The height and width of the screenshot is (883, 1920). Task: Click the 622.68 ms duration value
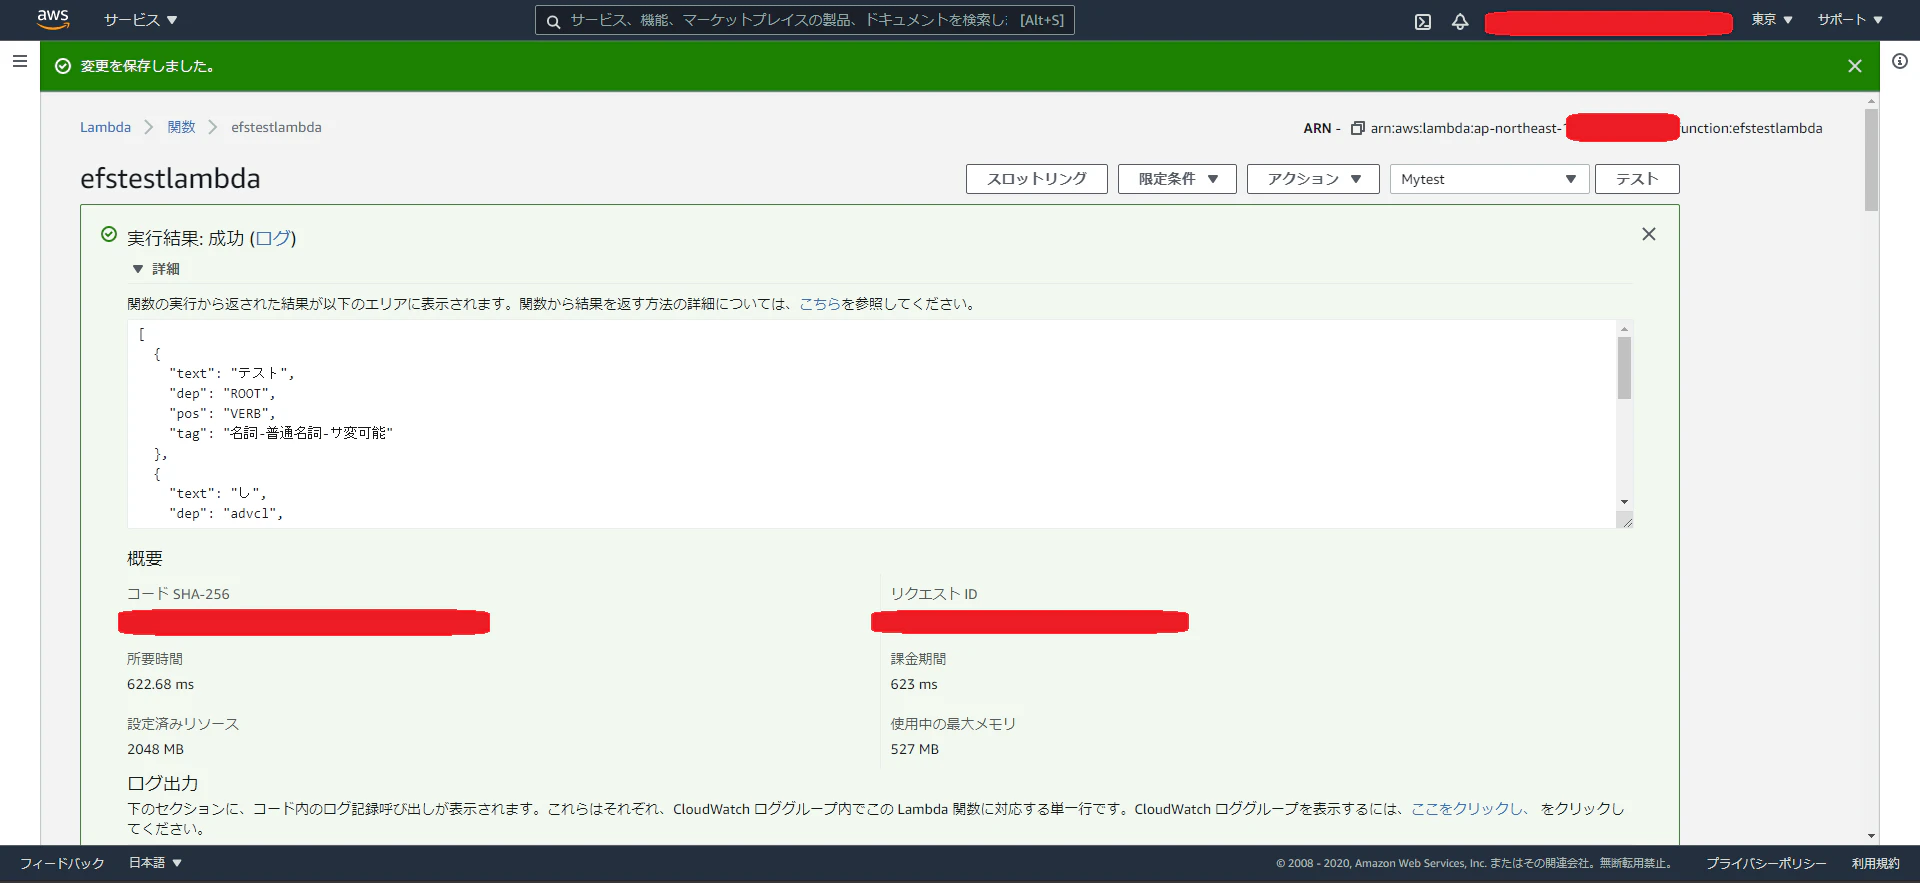click(x=160, y=684)
